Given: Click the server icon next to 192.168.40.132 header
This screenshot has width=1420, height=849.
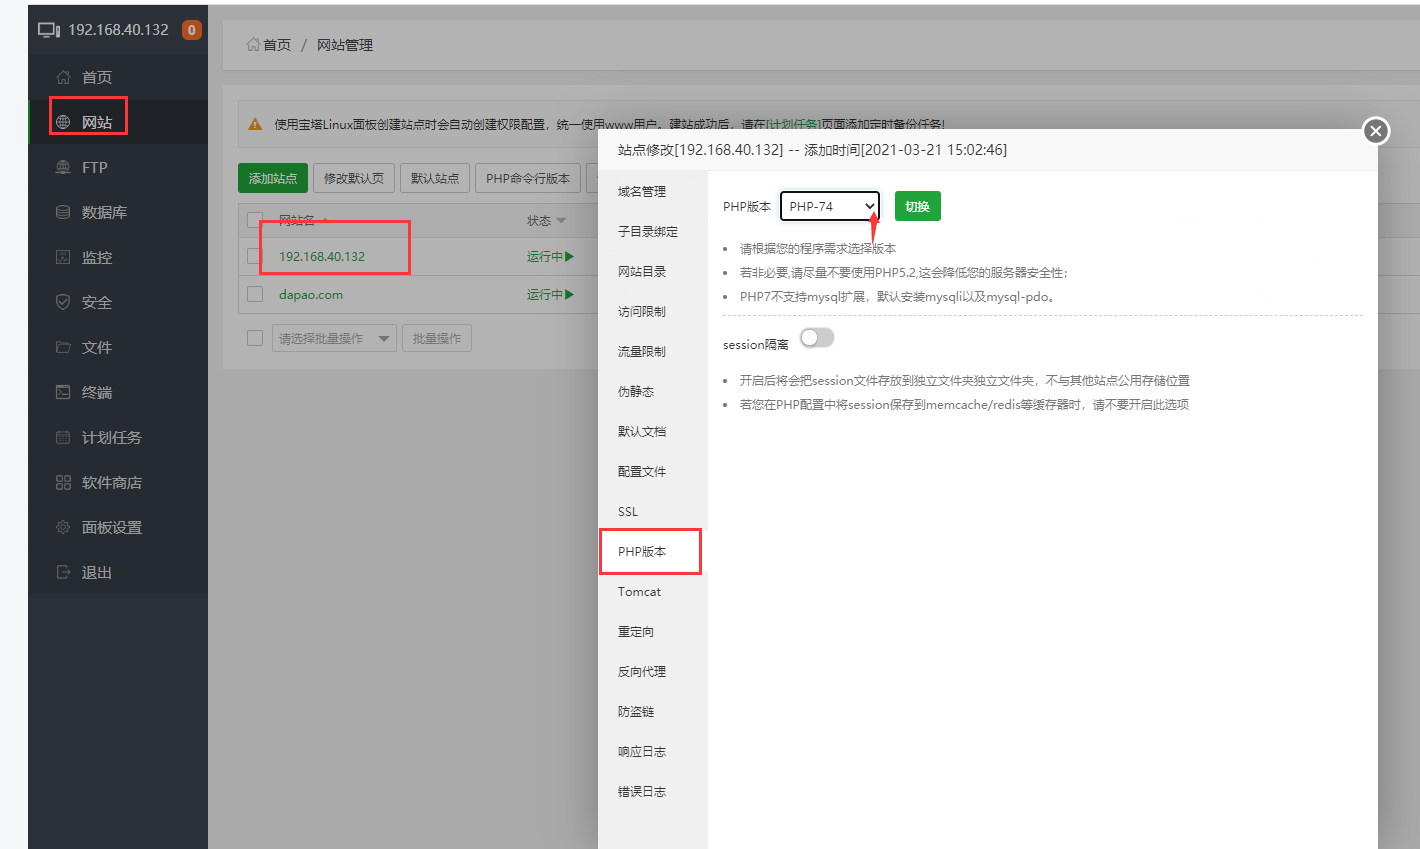Looking at the screenshot, I should tap(49, 30).
